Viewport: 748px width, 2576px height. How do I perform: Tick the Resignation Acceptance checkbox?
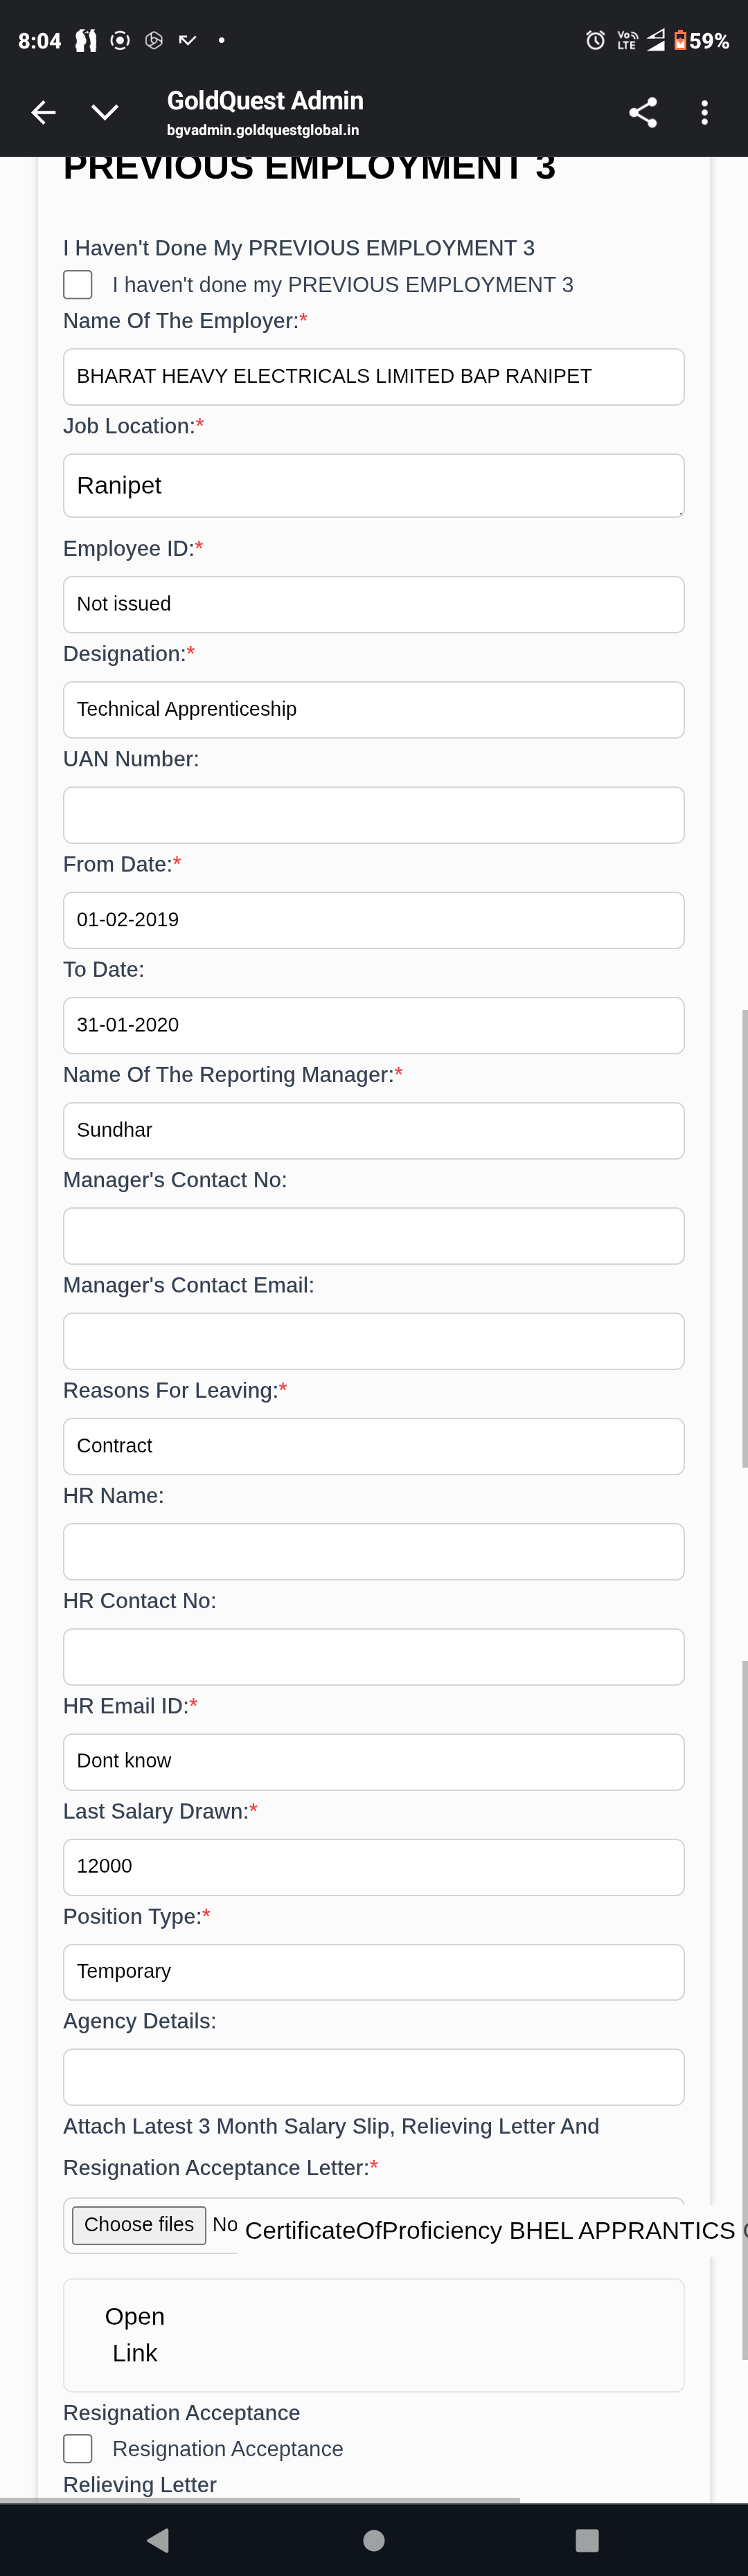78,2448
